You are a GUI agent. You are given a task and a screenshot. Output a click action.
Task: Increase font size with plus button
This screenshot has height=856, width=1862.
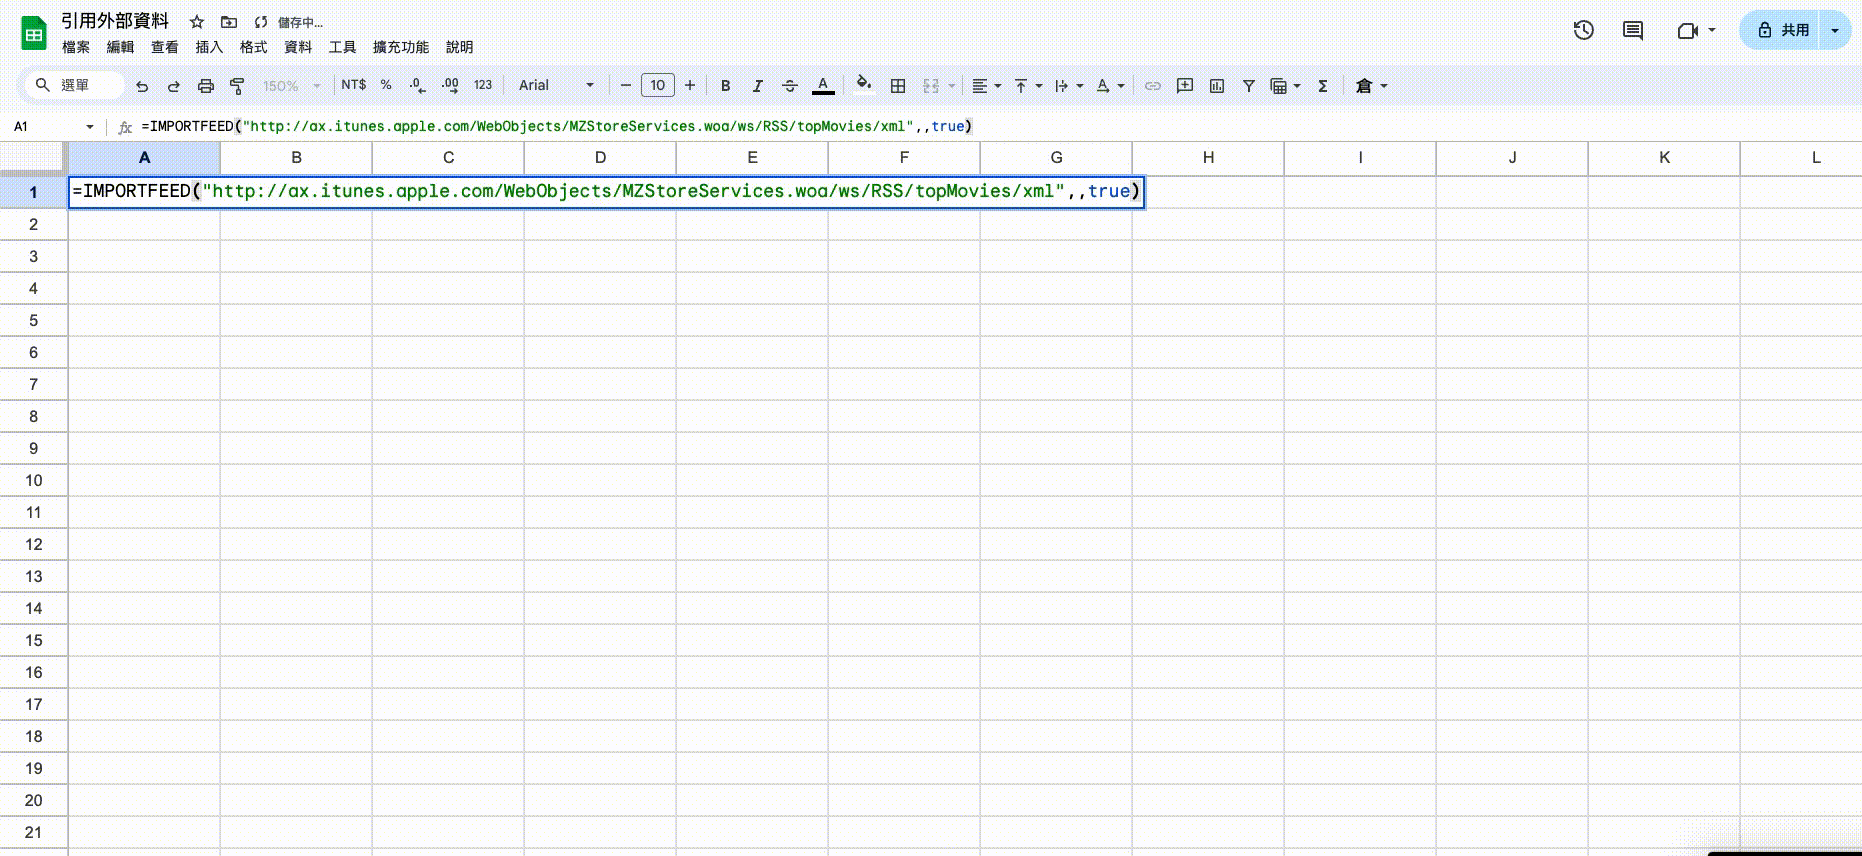(x=690, y=86)
